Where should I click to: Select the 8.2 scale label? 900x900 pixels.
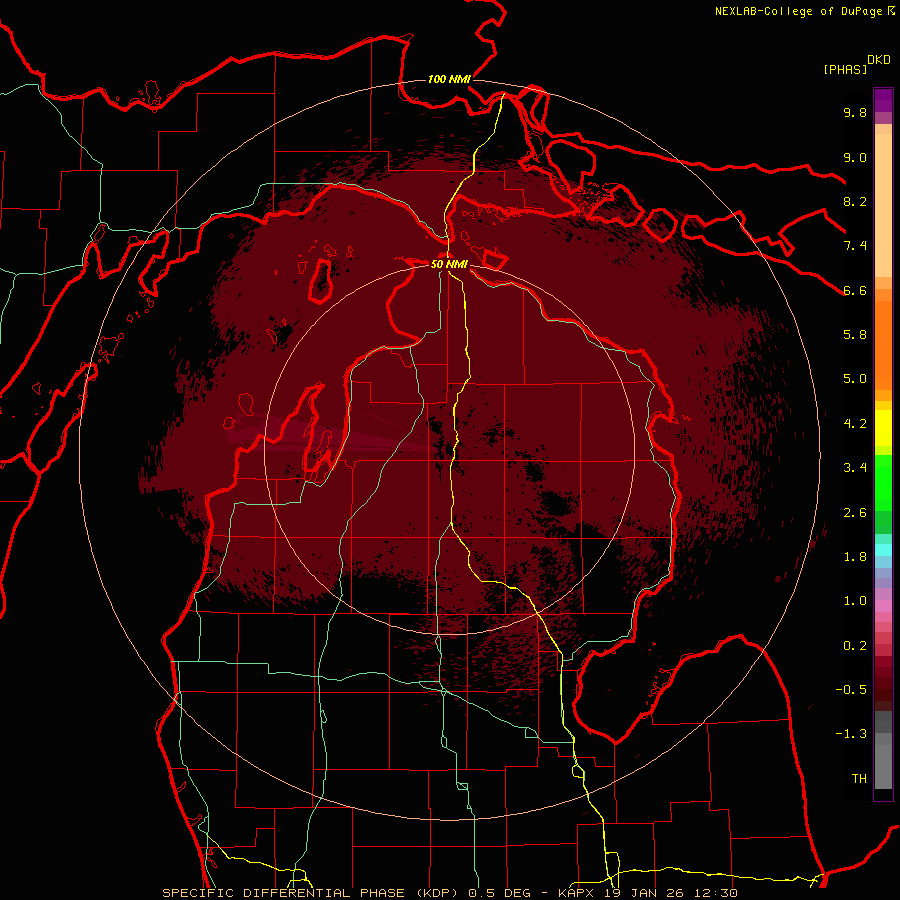855,201
